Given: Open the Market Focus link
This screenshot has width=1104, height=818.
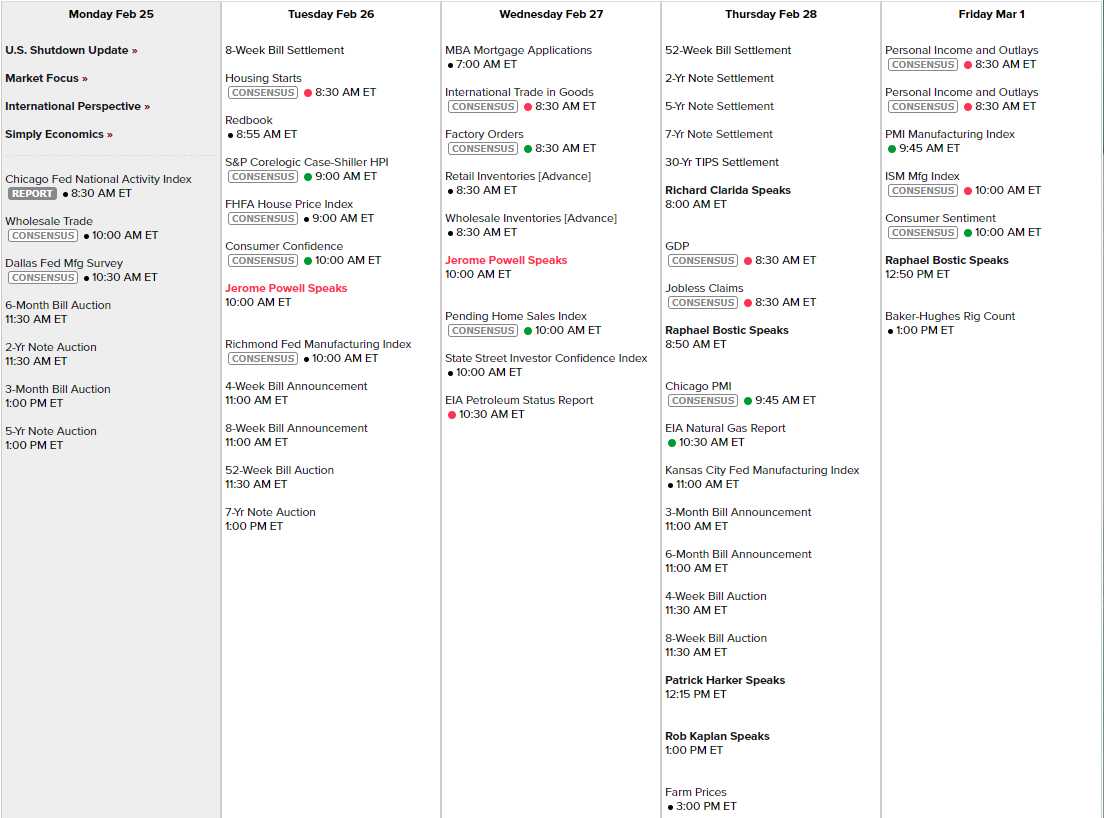Looking at the screenshot, I should coord(46,78).
